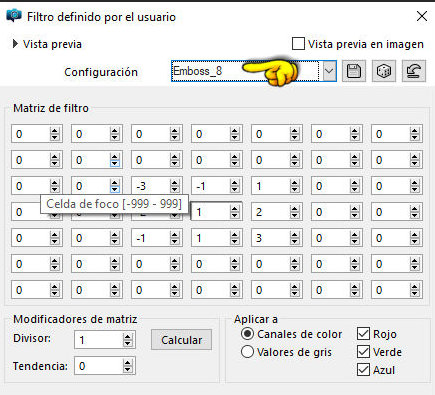Click the Calcular button
Viewport: 435px width, 395px height.
click(x=181, y=340)
